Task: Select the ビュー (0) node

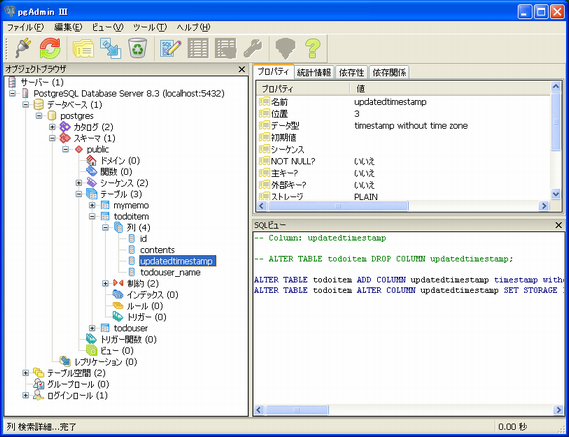Action: (117, 351)
